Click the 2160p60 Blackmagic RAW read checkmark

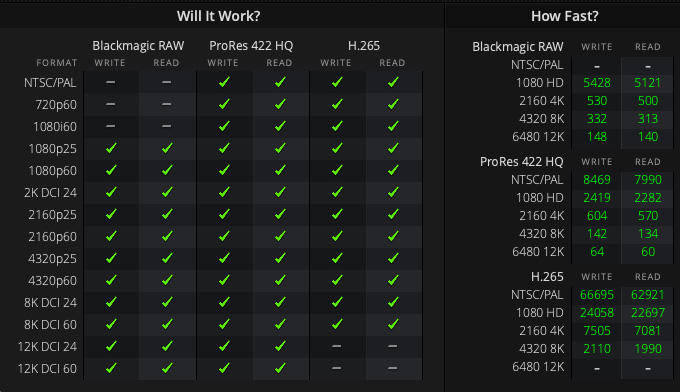(x=167, y=236)
